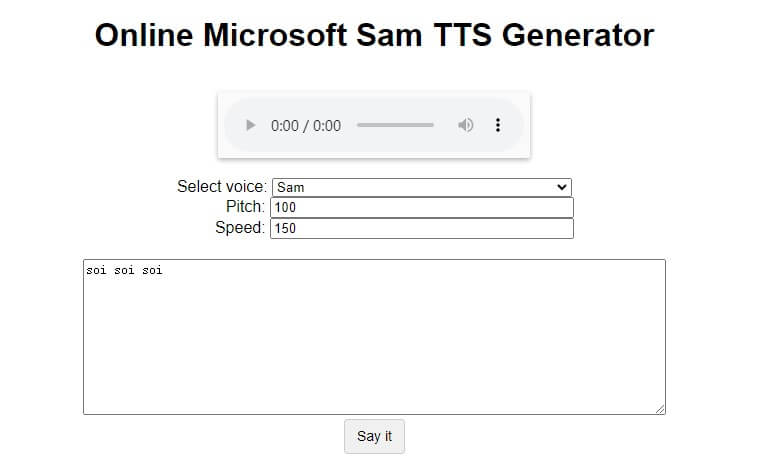The width and height of the screenshot is (784, 458).
Task: Click the chevron arrow on the voice selector
Action: (561, 187)
